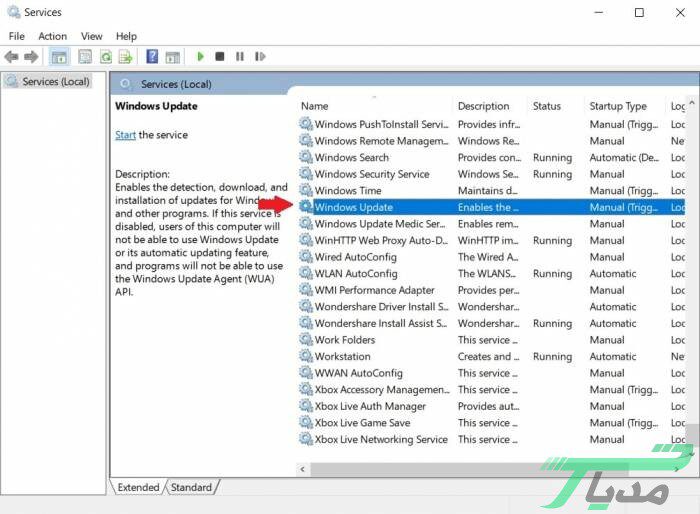Image resolution: width=700 pixels, height=514 pixels.
Task: Select the Windows Search service row
Action: (x=351, y=157)
